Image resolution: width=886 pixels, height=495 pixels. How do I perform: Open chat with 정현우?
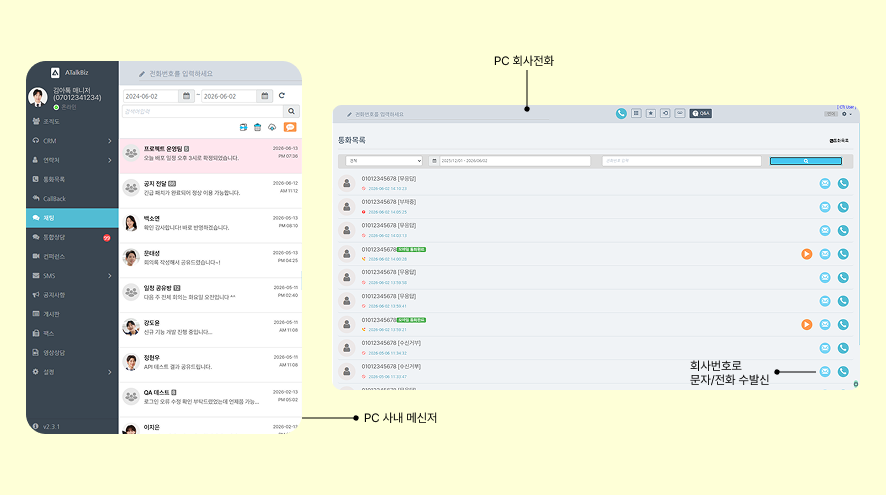point(210,364)
